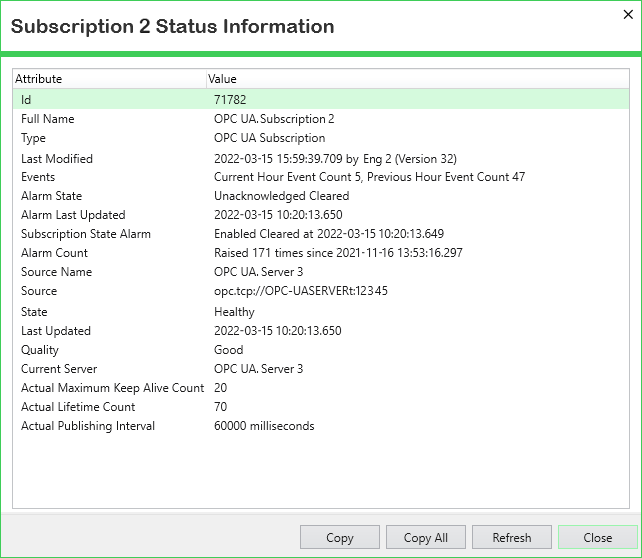The height and width of the screenshot is (558, 642).
Task: Refresh the subscription status information
Action: (x=511, y=537)
